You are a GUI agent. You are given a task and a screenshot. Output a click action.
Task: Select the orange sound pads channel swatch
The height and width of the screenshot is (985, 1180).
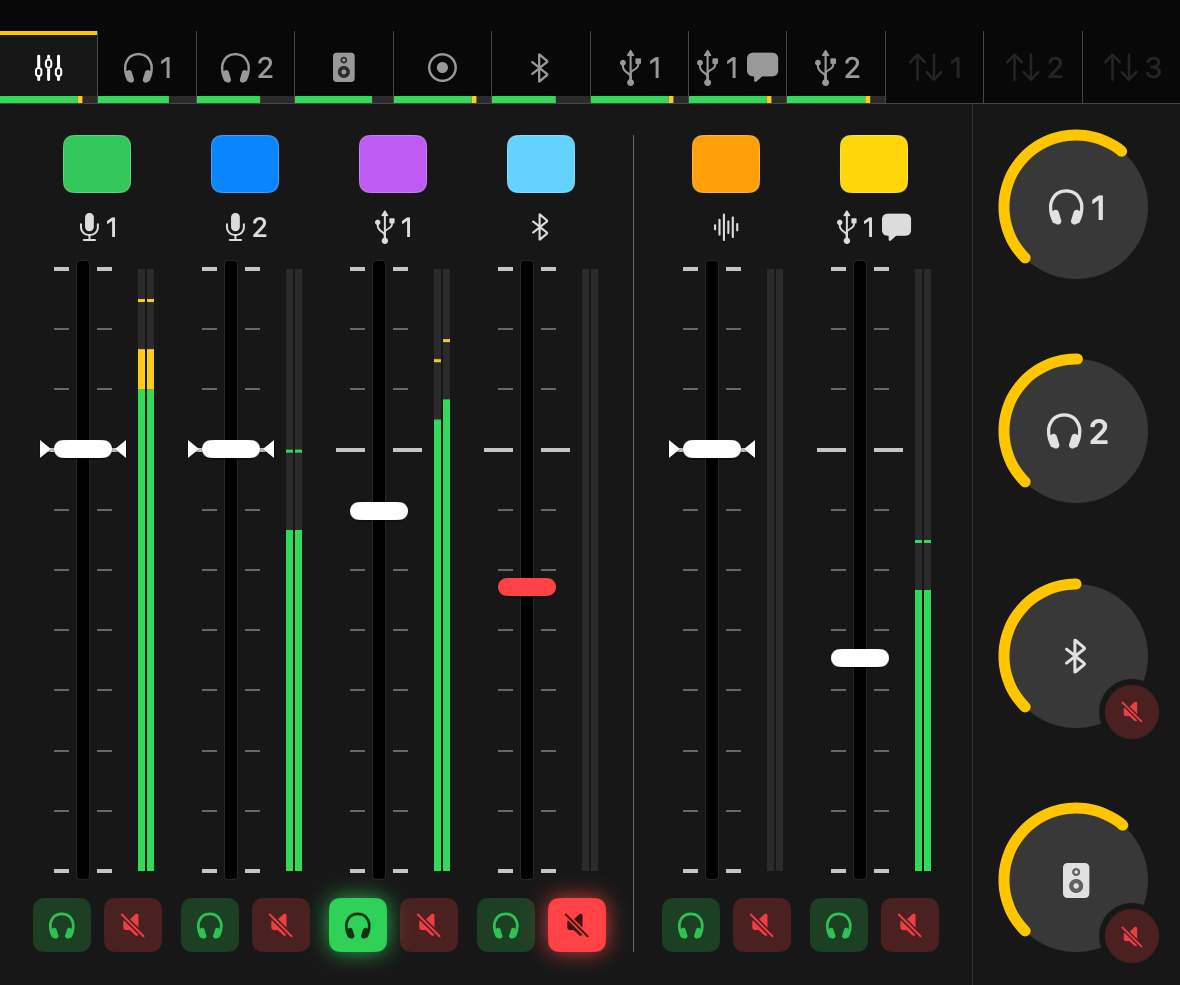[x=725, y=164]
